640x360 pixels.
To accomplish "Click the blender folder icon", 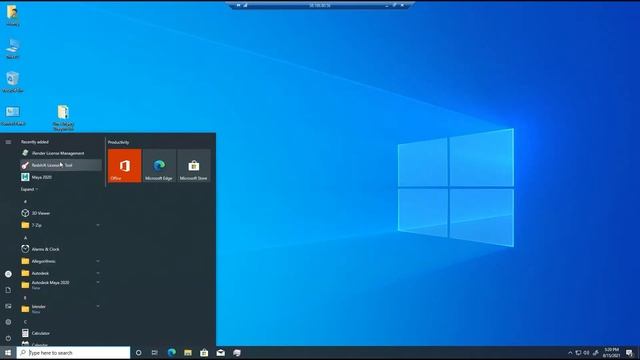I will pyautogui.click(x=25, y=309).
